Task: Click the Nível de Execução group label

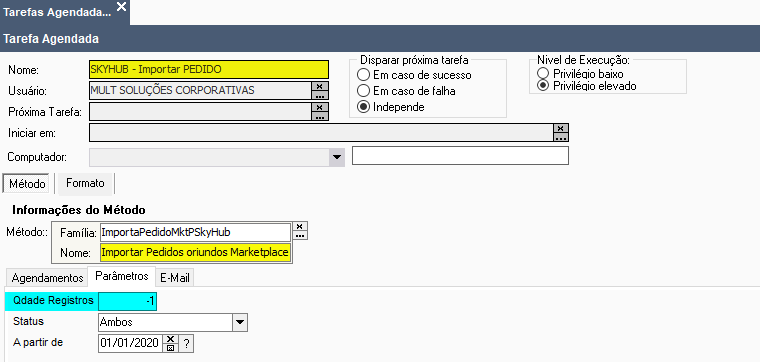Action: click(584, 60)
